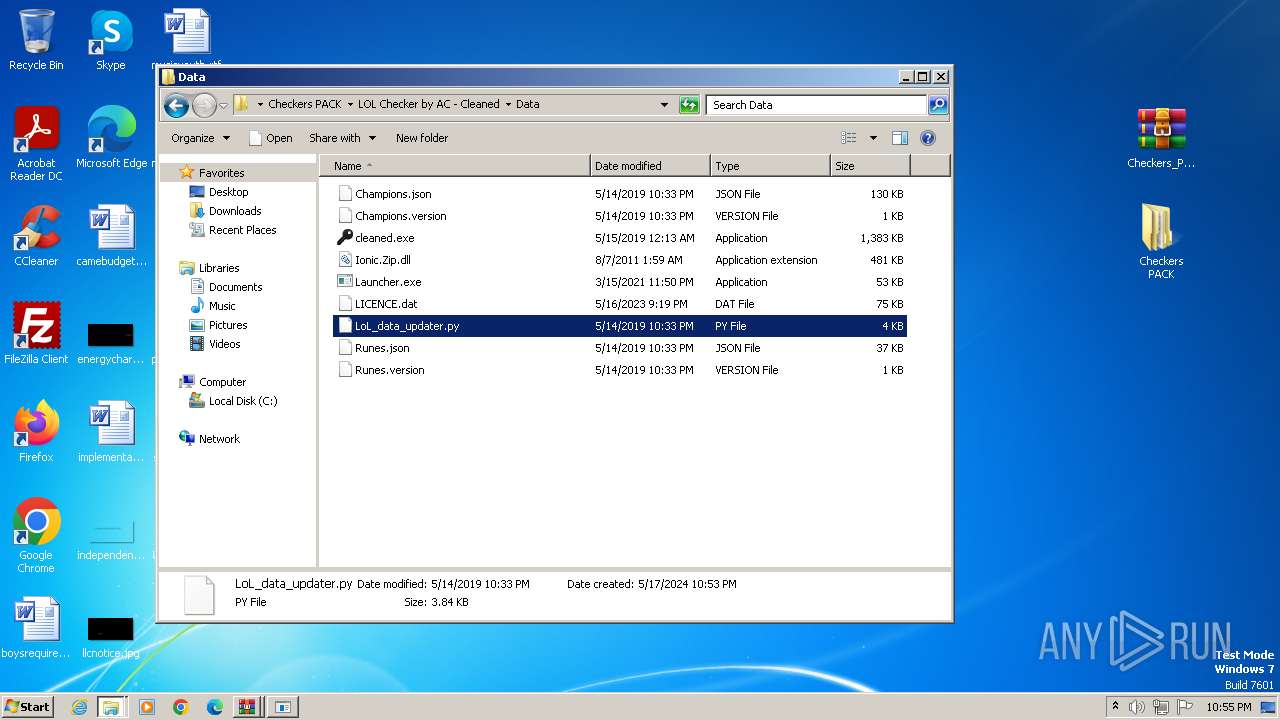This screenshot has height=720, width=1280.
Task: Click Windows Explorer taskbar button
Action: click(x=111, y=707)
